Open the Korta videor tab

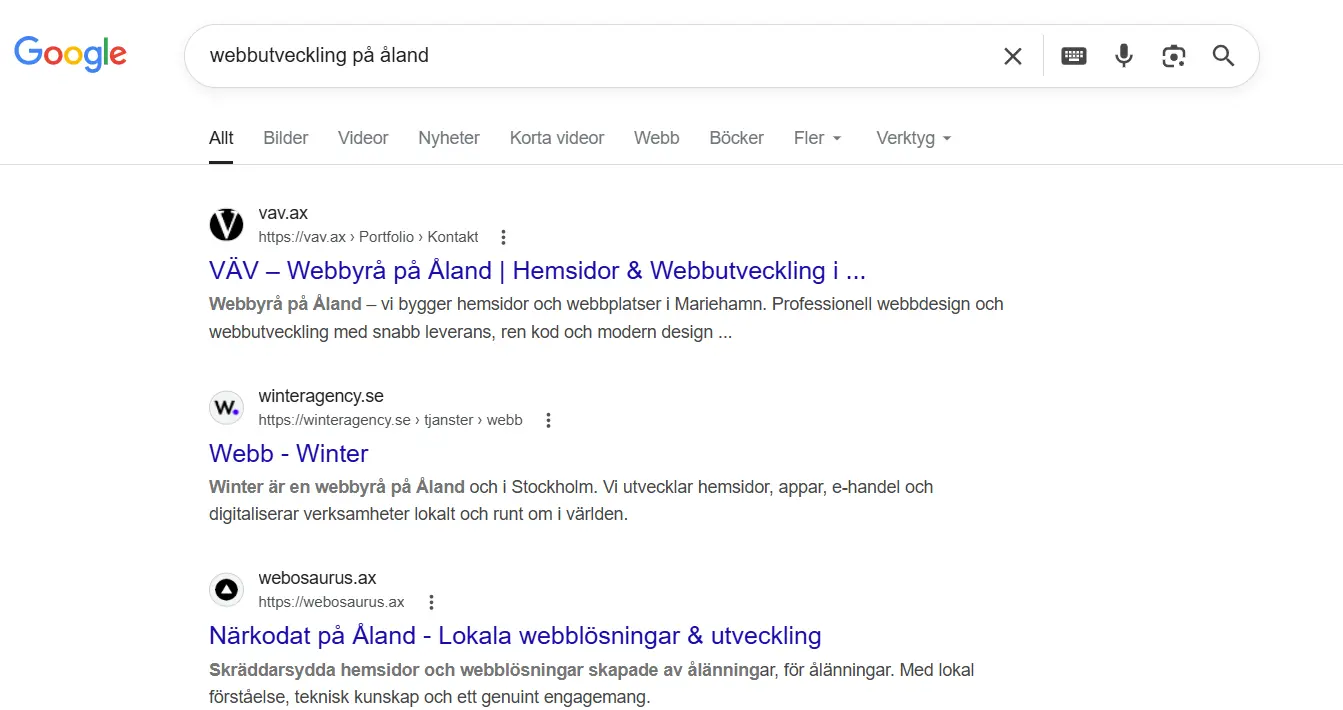point(556,138)
